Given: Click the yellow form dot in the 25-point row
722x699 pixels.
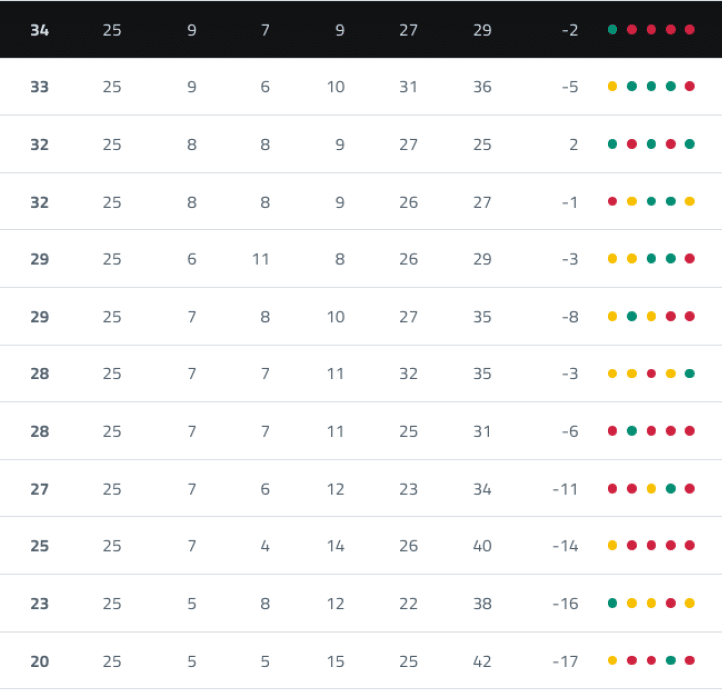Looking at the screenshot, I should click(x=612, y=546).
